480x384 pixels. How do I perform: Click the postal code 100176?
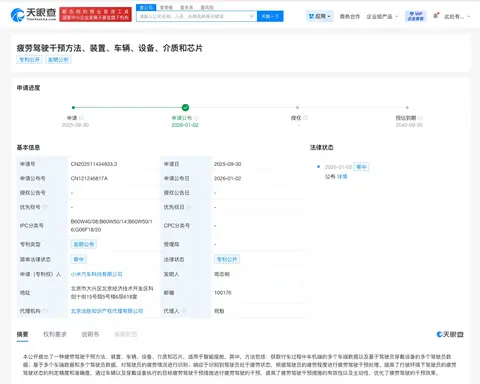223,293
